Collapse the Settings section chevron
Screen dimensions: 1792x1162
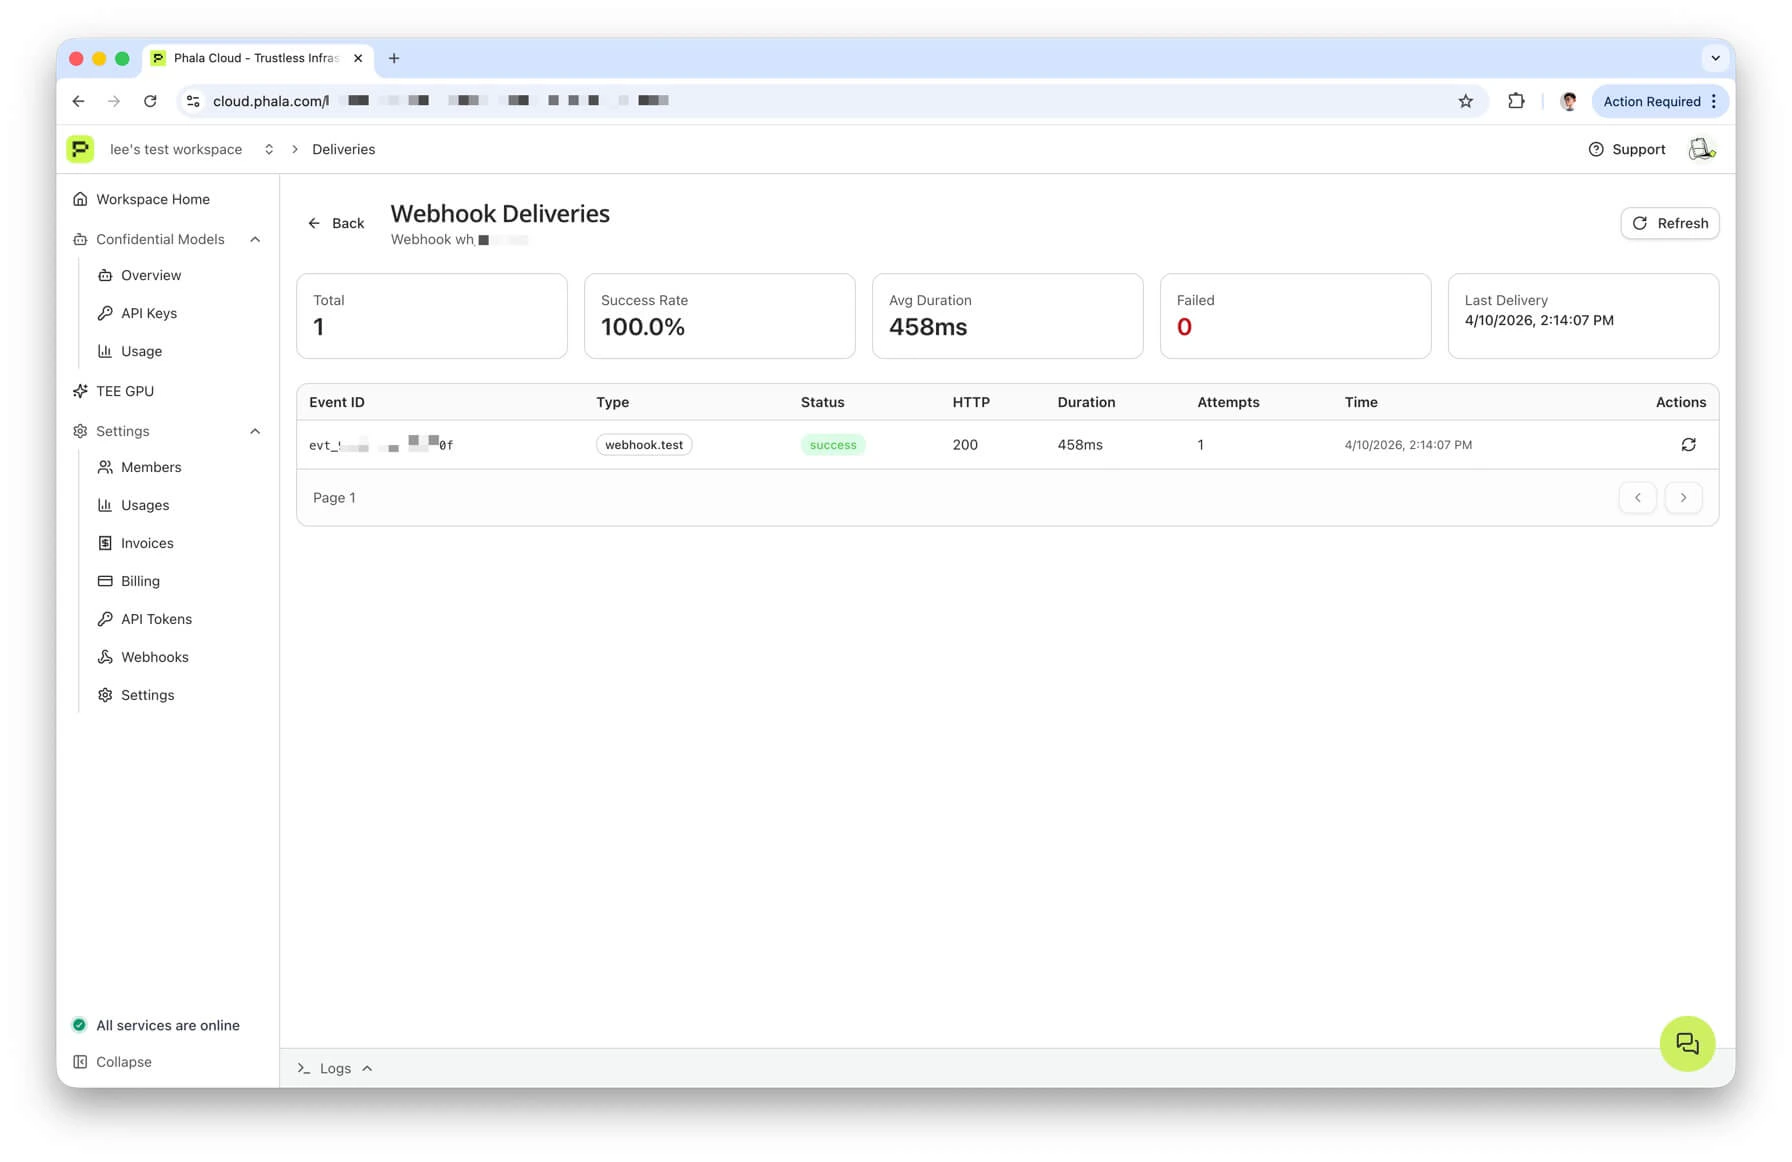[255, 431]
